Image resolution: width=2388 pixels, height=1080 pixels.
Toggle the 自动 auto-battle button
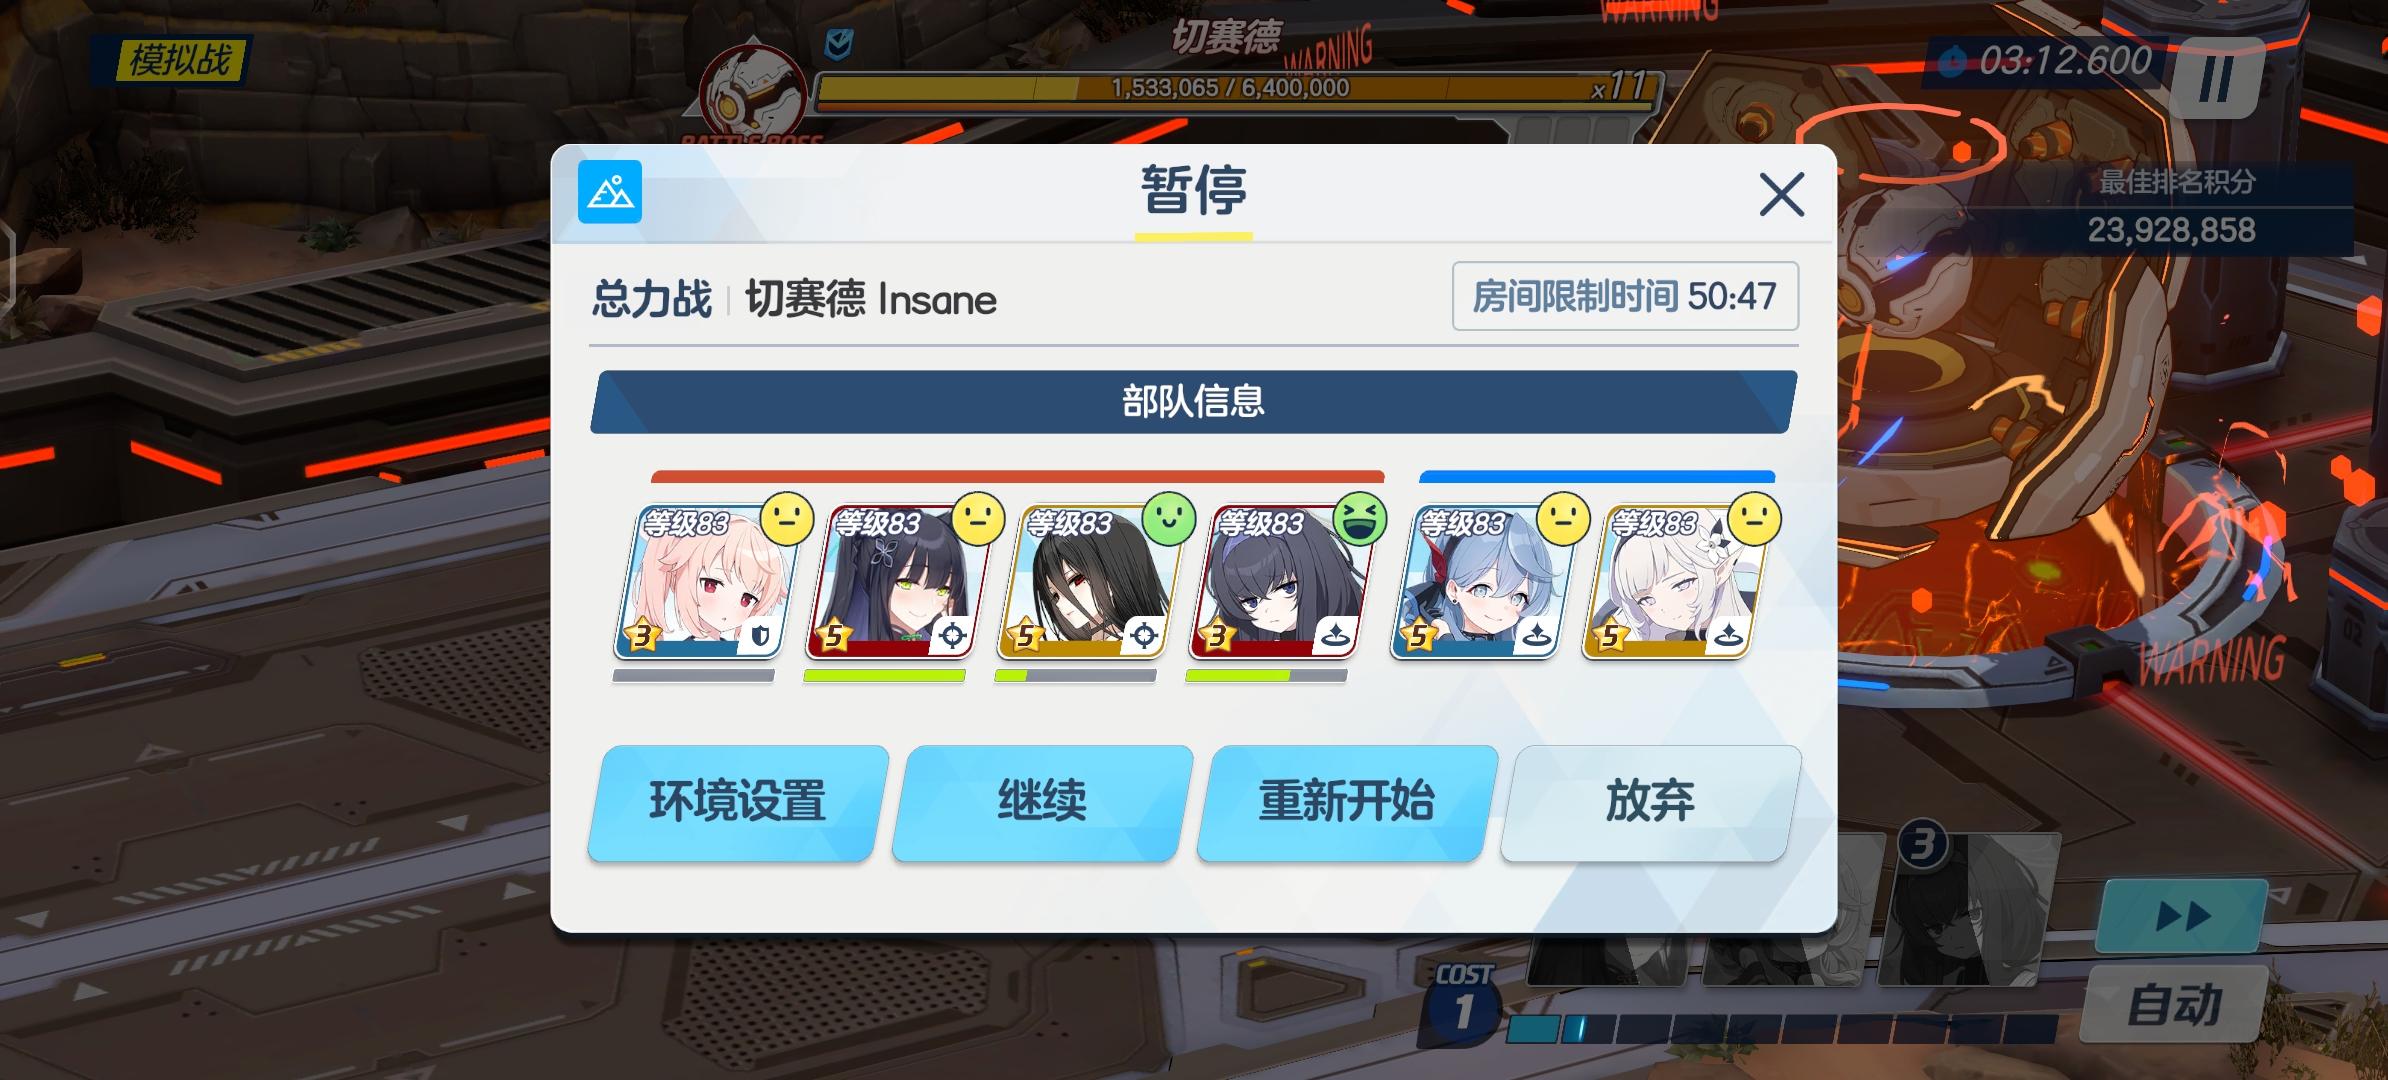[x=2173, y=1004]
